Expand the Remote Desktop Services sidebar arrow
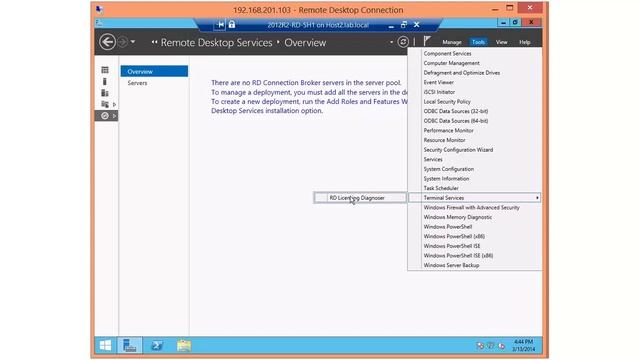This screenshot has width=640, height=360. [x=114, y=116]
